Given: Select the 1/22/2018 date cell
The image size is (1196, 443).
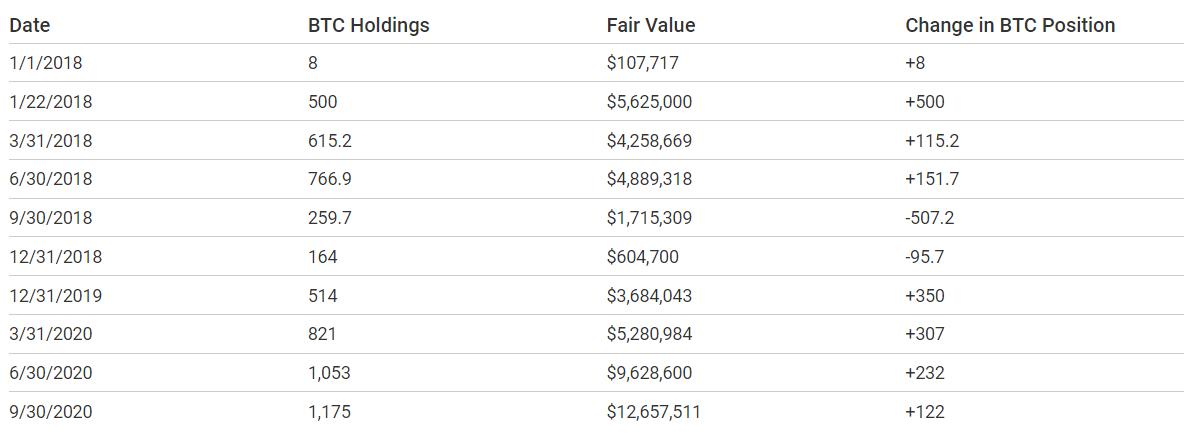Looking at the screenshot, I should coord(50,102).
